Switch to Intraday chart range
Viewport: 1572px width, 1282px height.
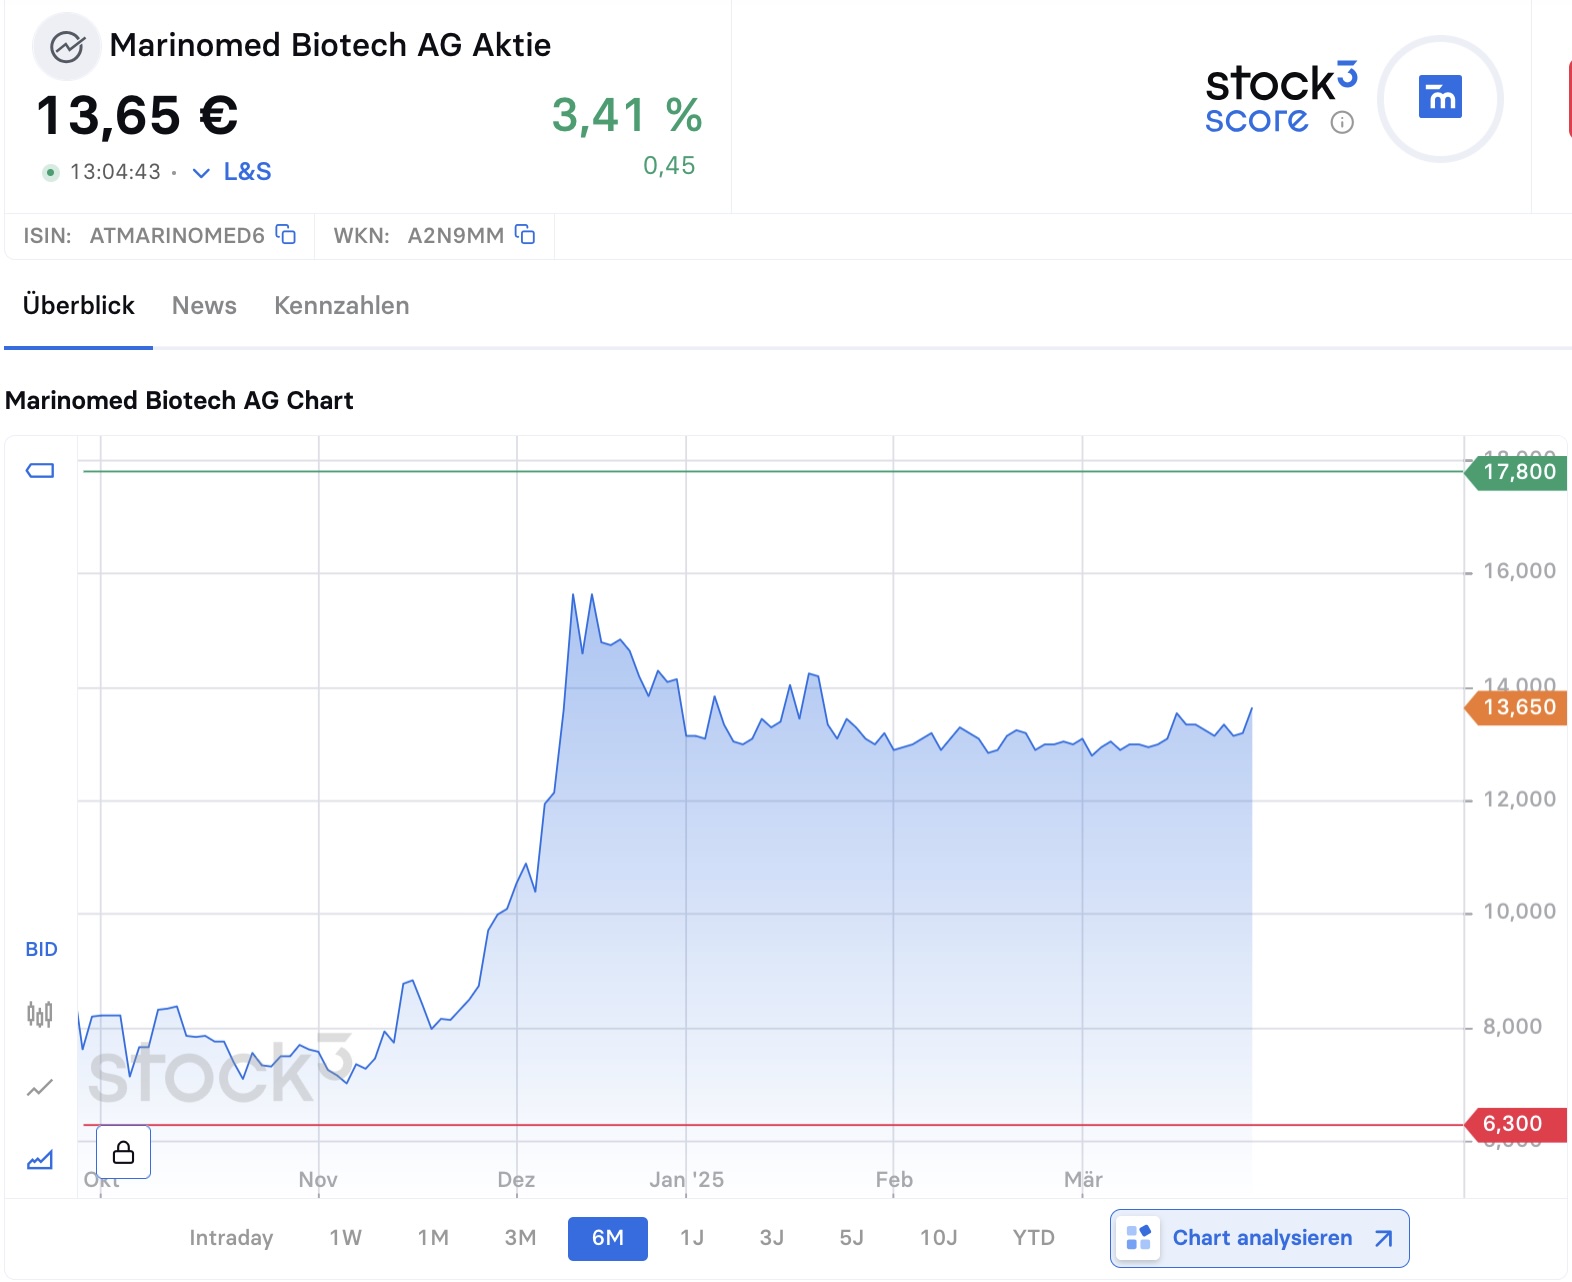(x=231, y=1238)
